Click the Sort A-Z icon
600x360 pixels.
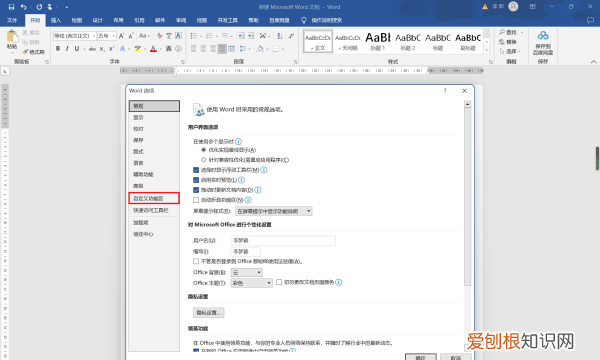click(x=280, y=36)
